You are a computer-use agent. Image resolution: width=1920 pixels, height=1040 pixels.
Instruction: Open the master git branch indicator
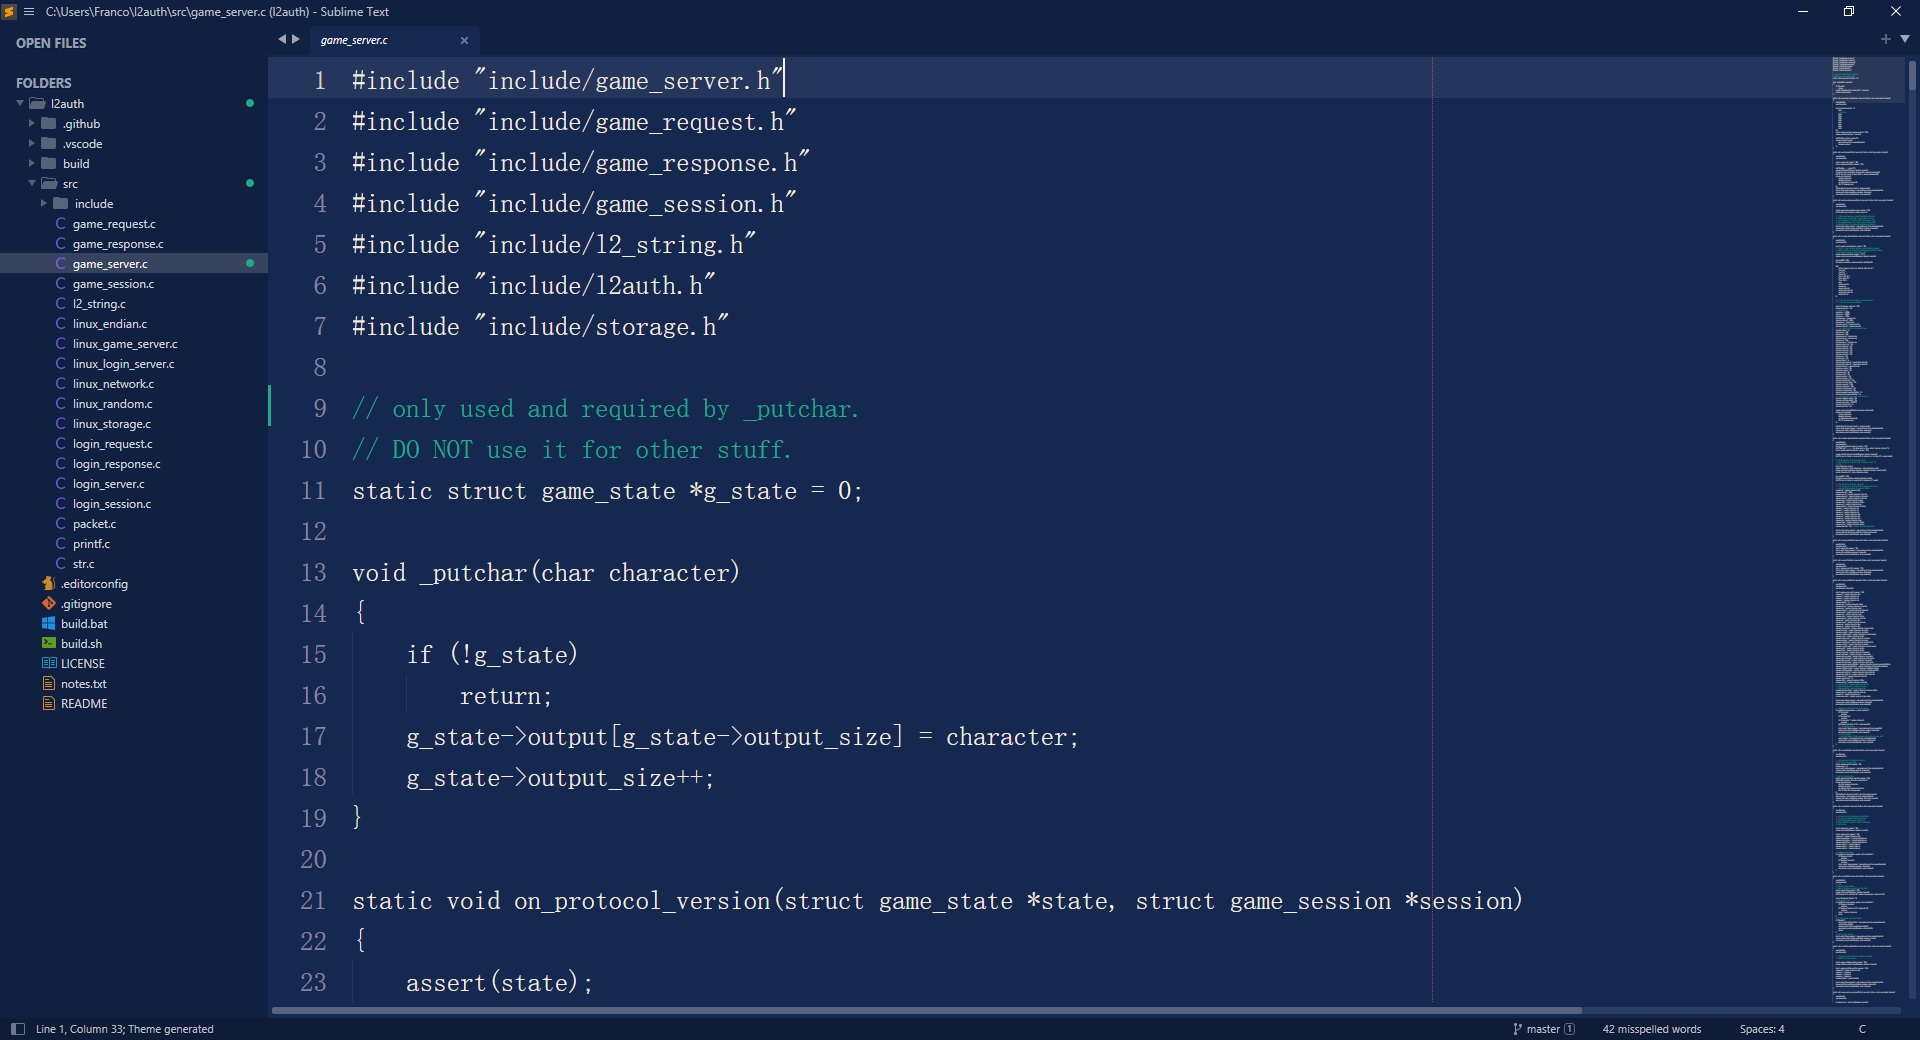point(1544,1029)
